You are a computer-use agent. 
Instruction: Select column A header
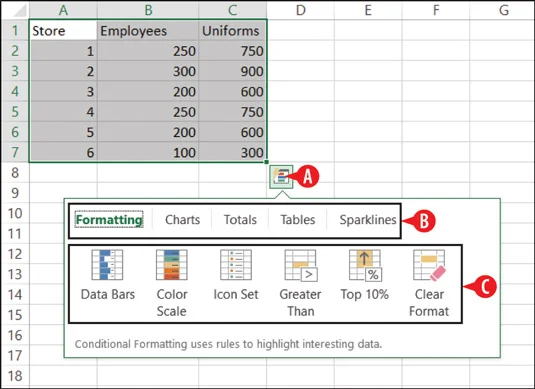coord(63,10)
